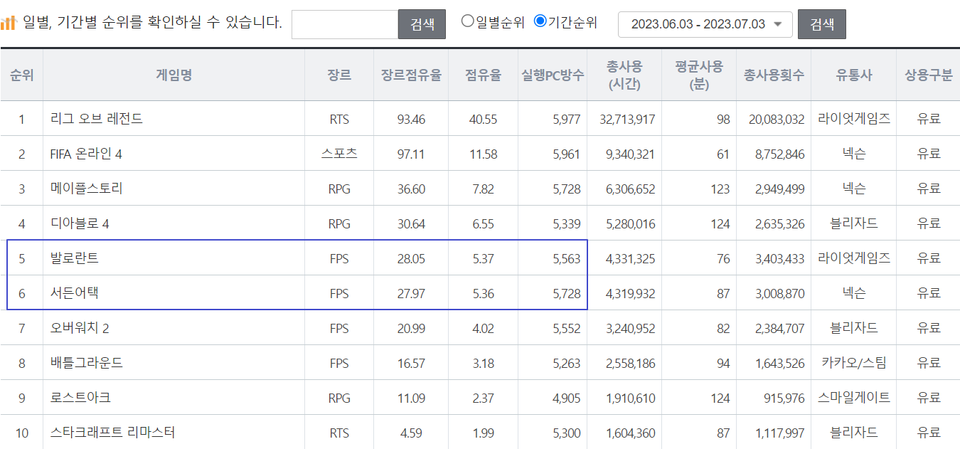Open the date range dropdown 2023.06.03 - 2023.07.03
Screen dimensions: 960x449
click(705, 25)
